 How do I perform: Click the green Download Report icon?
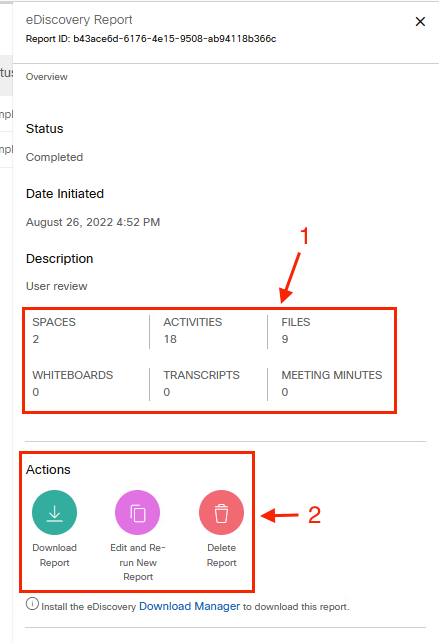[x=55, y=513]
